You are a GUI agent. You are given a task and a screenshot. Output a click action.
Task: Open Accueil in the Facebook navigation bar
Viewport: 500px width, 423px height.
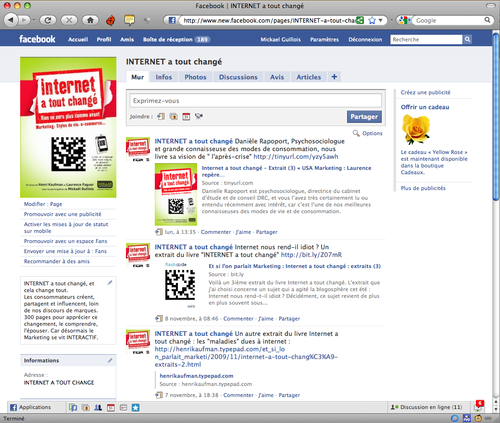[78, 39]
